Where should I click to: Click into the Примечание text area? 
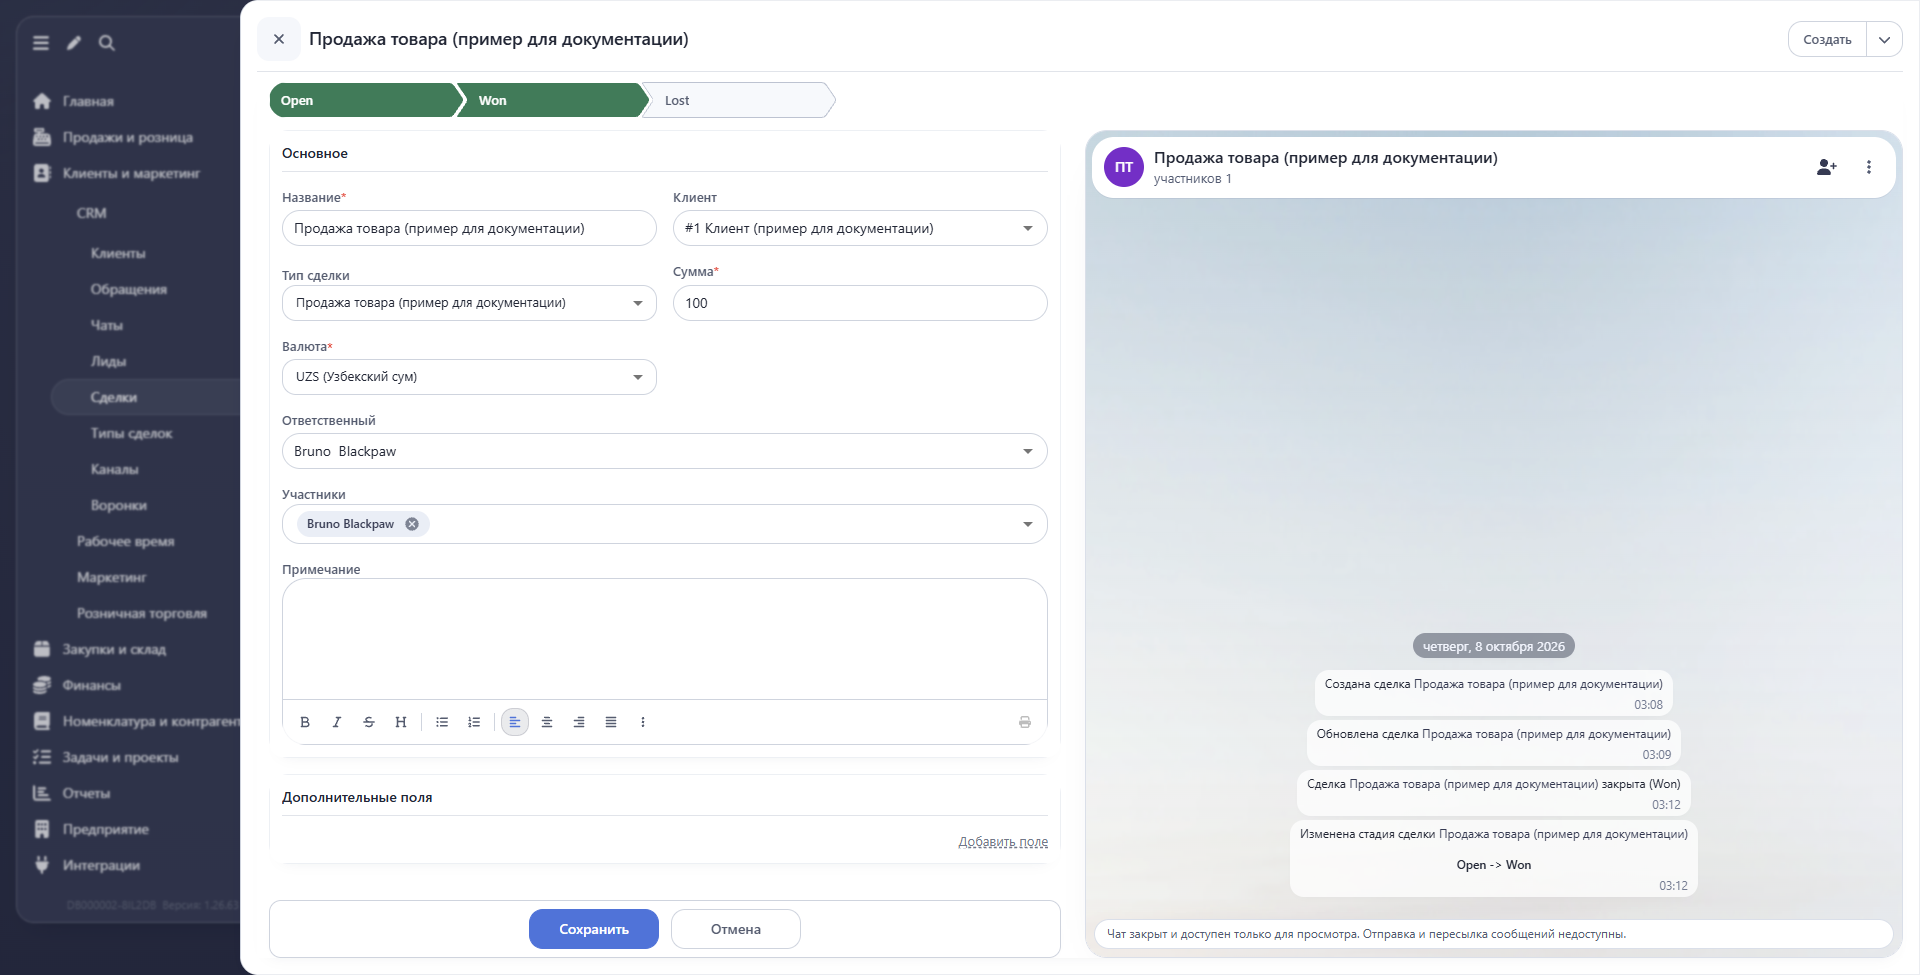[665, 639]
